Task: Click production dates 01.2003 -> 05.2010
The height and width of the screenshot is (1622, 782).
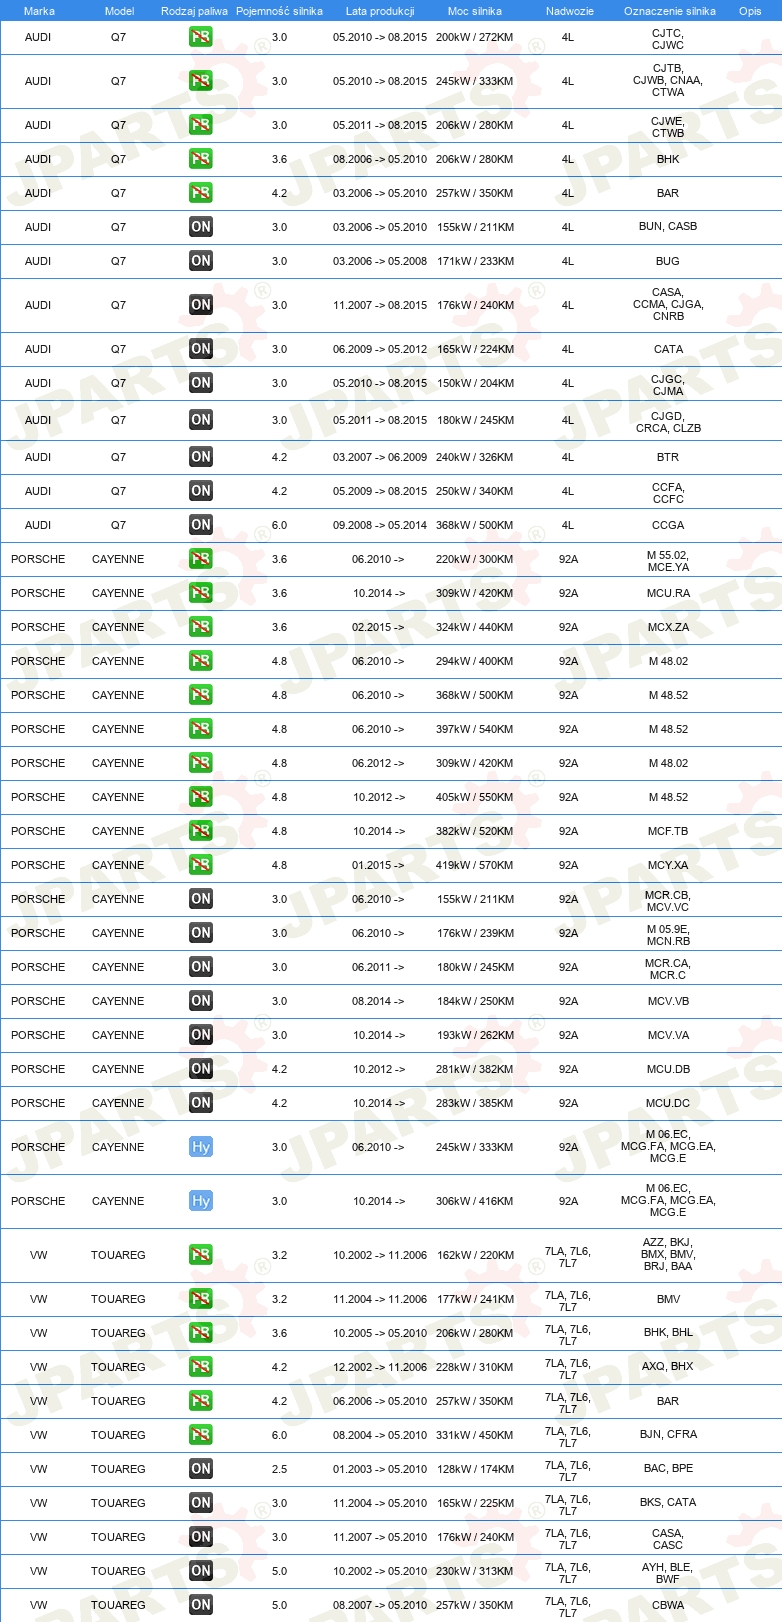Action: click(380, 1469)
